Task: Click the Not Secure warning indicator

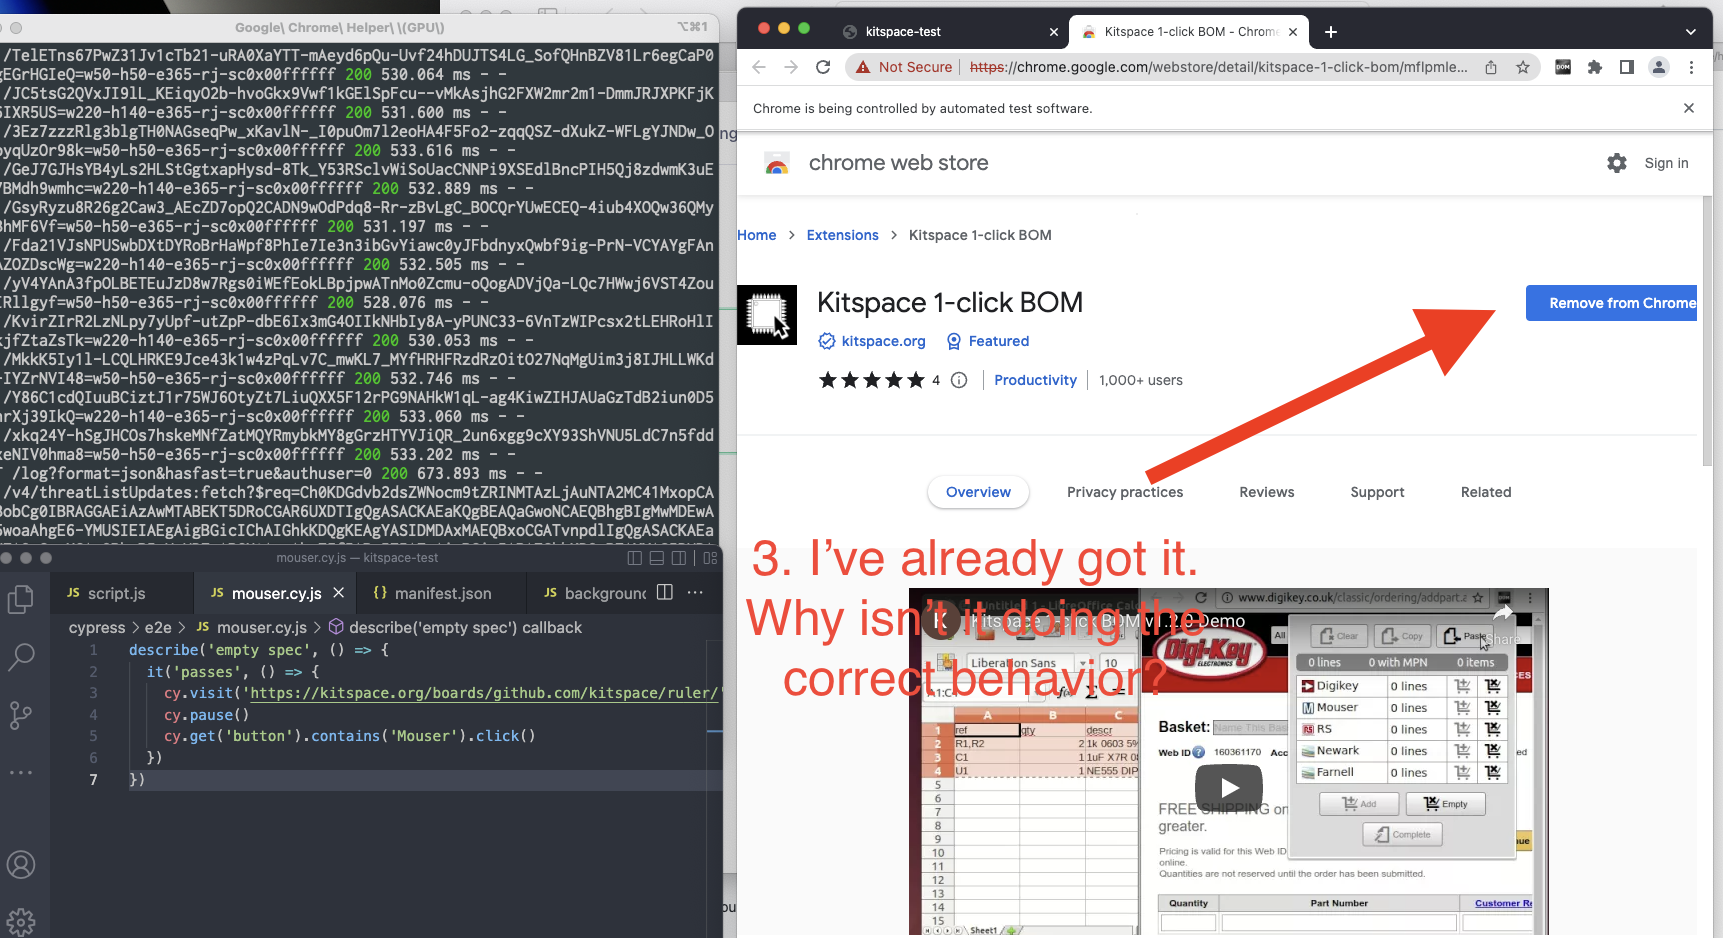Action: coord(903,67)
